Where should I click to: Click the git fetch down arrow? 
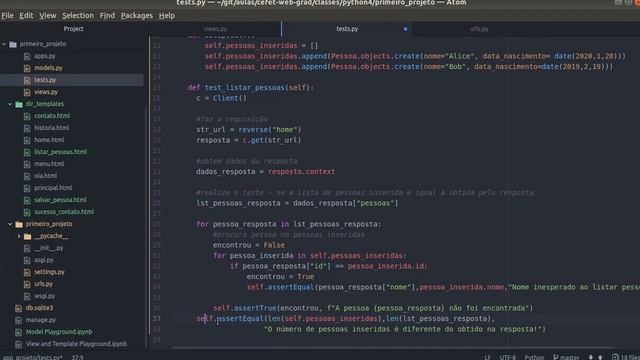coord(591,357)
